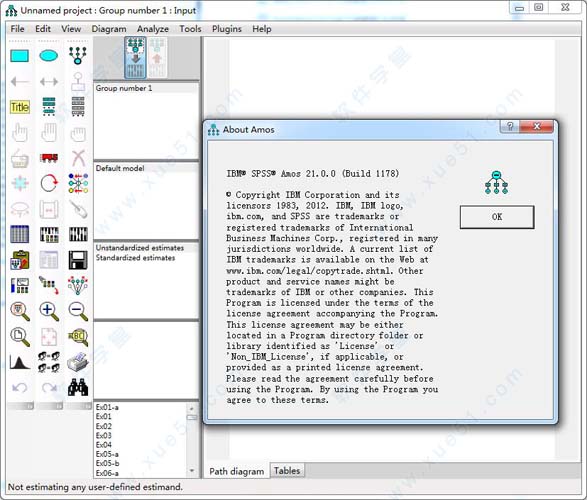Select the draw covariances double-arrow tool

49,81
